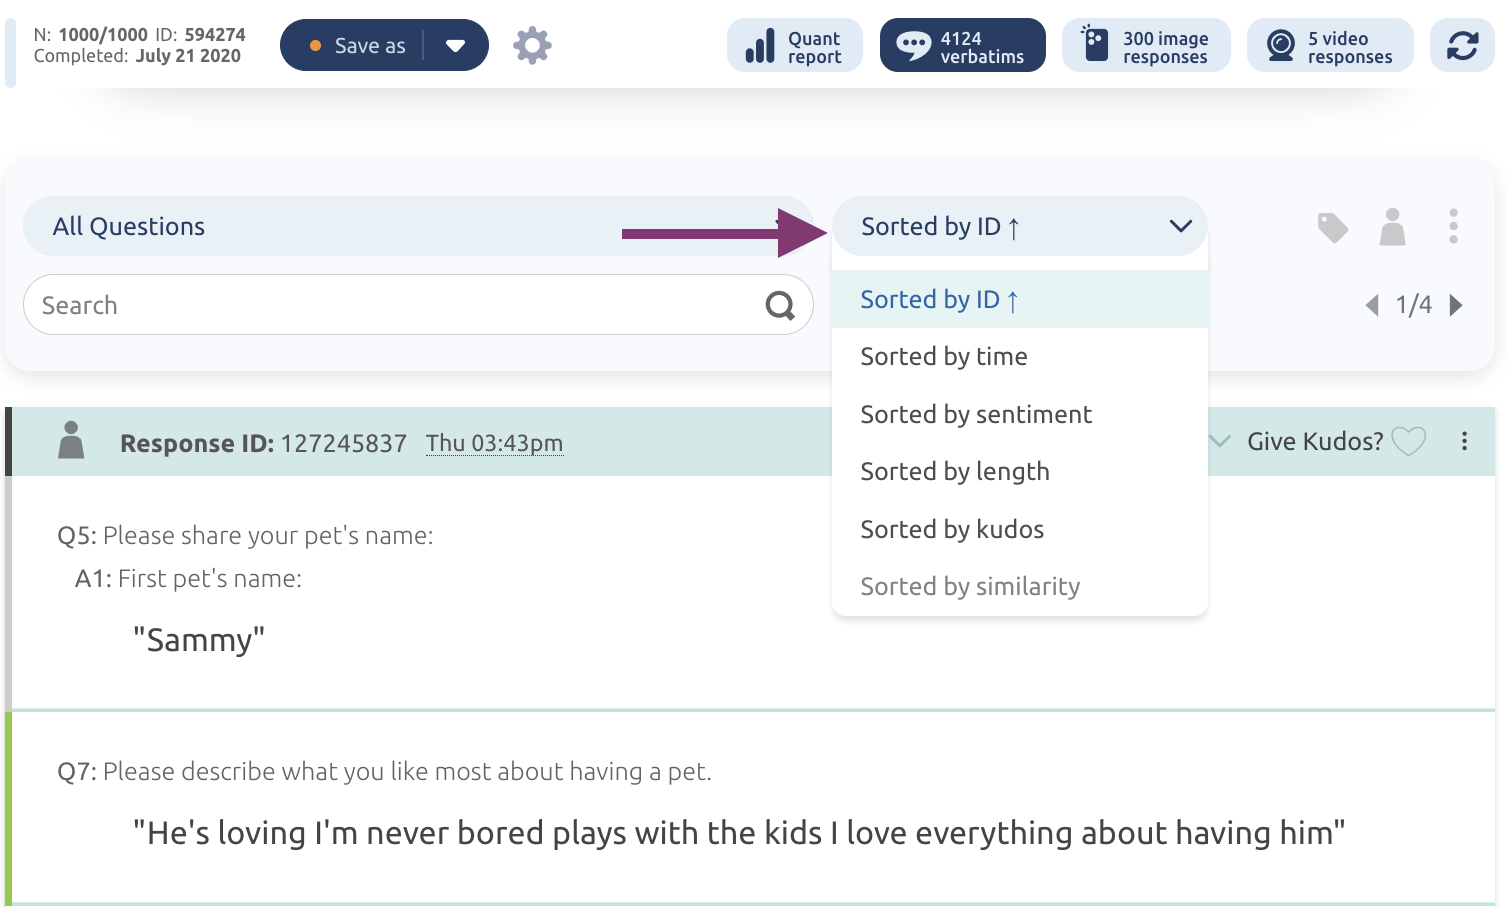1506x908 pixels.
Task: Click the tag icon in filter bar
Action: click(1333, 228)
